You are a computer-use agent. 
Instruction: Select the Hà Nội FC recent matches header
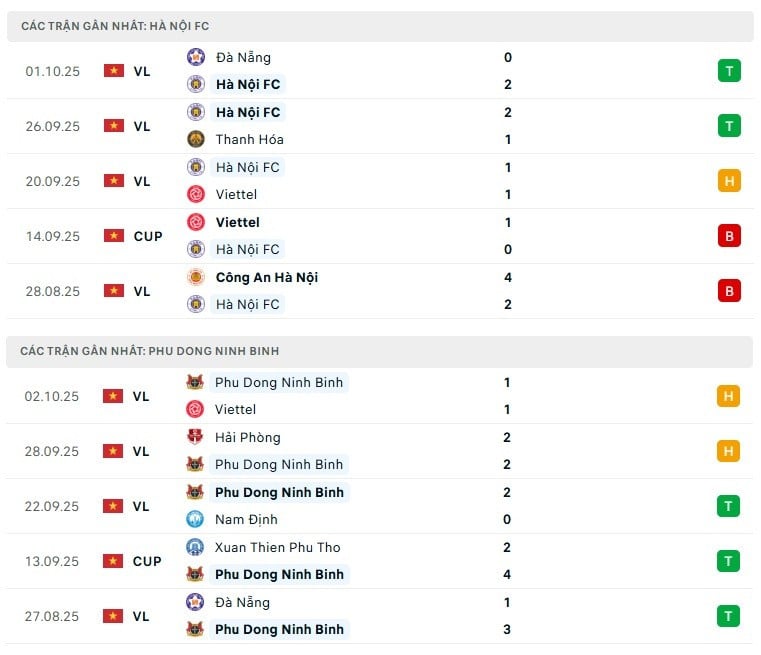(x=115, y=26)
